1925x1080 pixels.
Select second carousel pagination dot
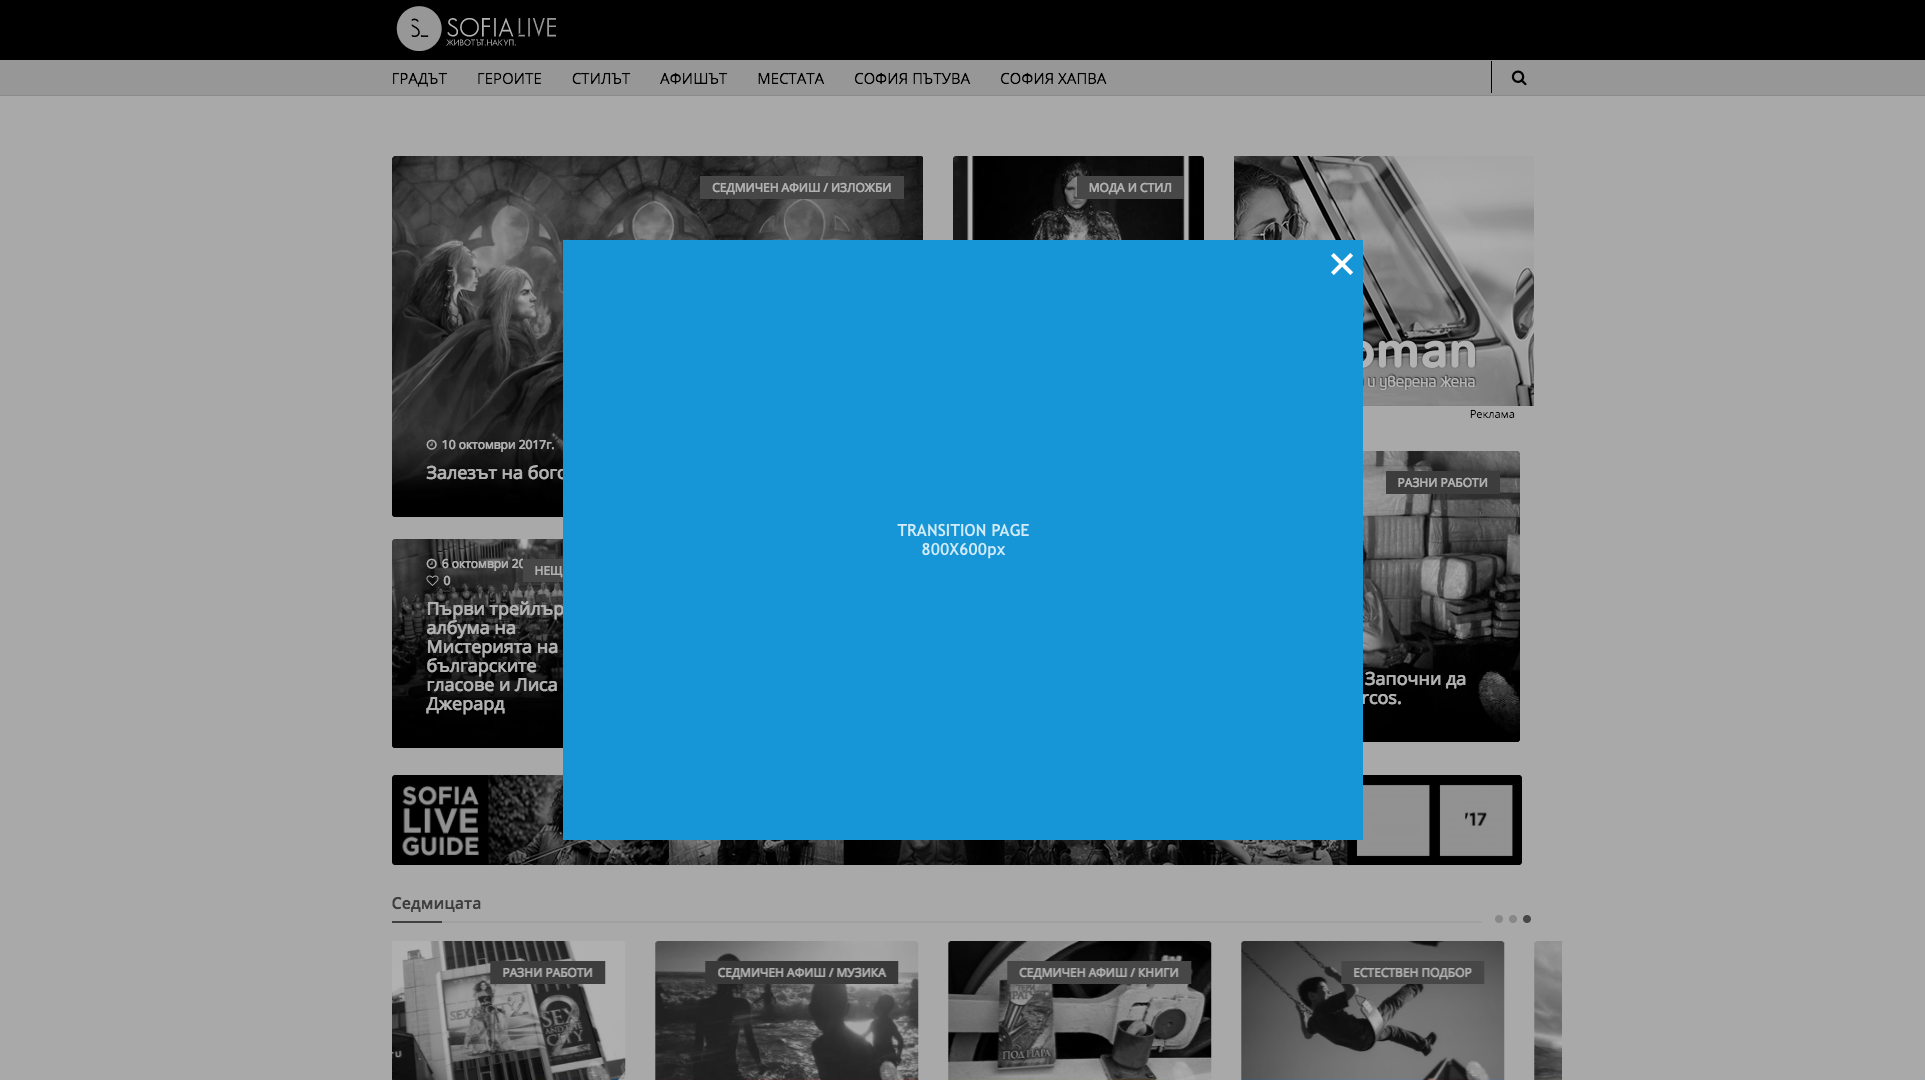(x=1512, y=919)
